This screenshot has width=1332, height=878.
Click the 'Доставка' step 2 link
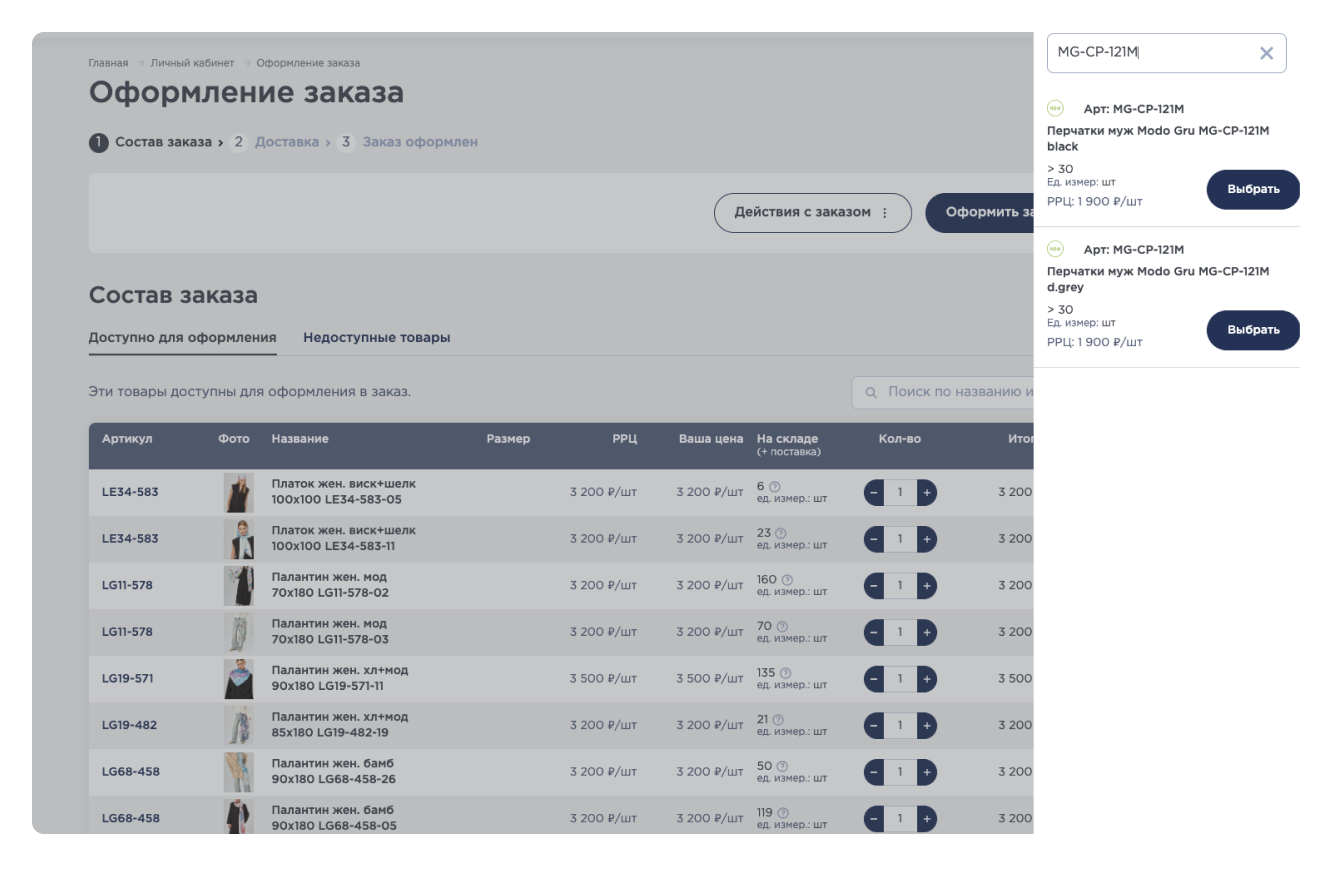click(286, 142)
